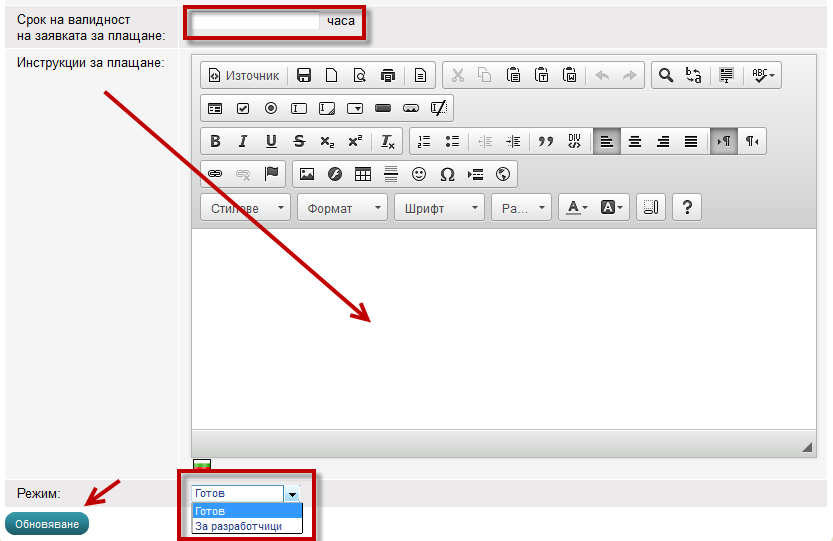Viewport: 833px width, 541px height.
Task: Insert a checkbox form element
Action: (243, 108)
